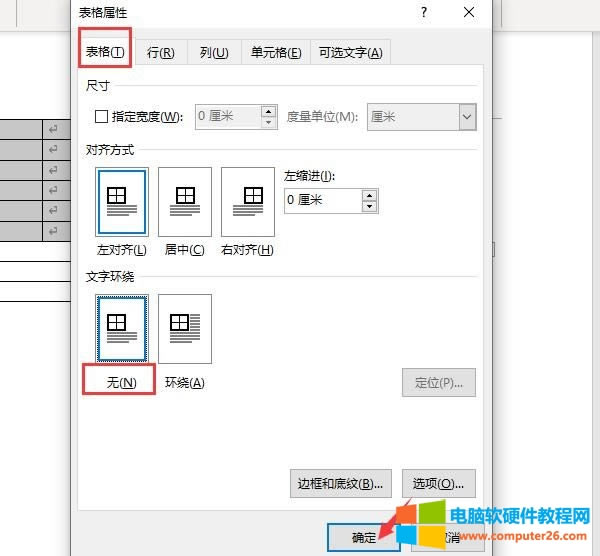The height and width of the screenshot is (556, 600).
Task: Open the measure unit (度量单位) dropdown
Action: pyautogui.click(x=467, y=117)
